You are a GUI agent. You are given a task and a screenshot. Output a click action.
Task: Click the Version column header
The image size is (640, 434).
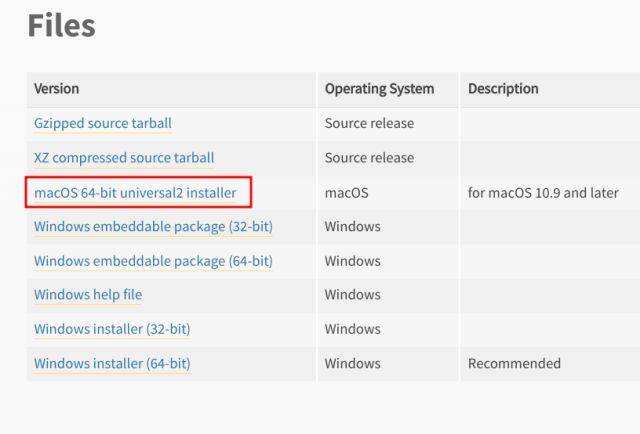57,89
